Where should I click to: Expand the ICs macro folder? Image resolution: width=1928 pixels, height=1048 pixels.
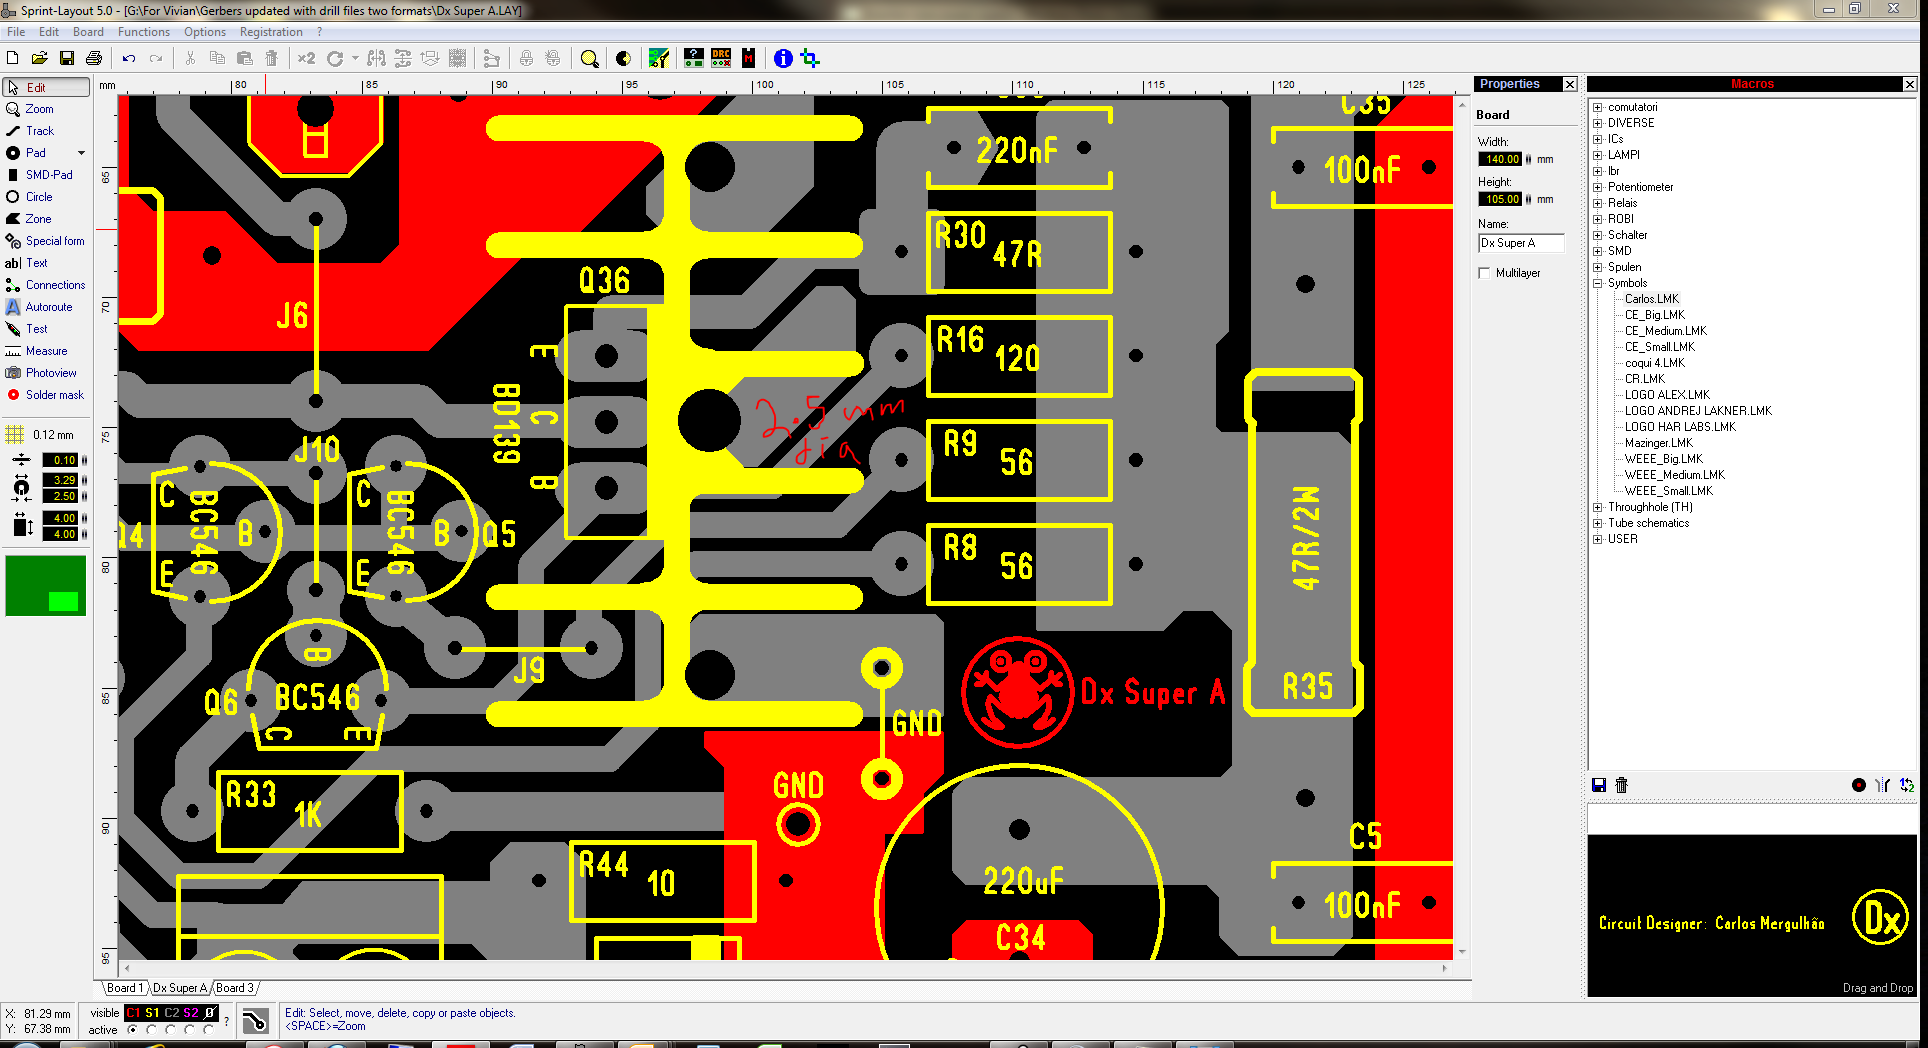coord(1598,139)
